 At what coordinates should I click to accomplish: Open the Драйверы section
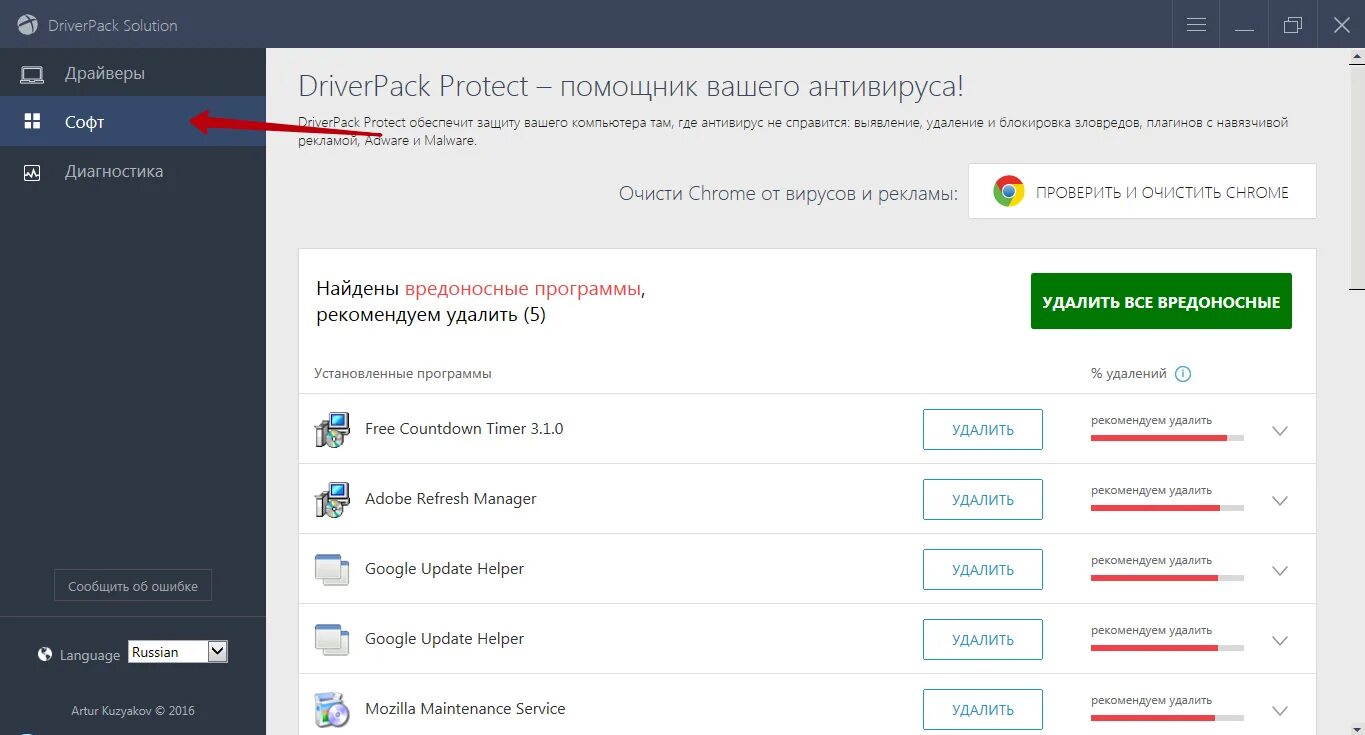133,73
